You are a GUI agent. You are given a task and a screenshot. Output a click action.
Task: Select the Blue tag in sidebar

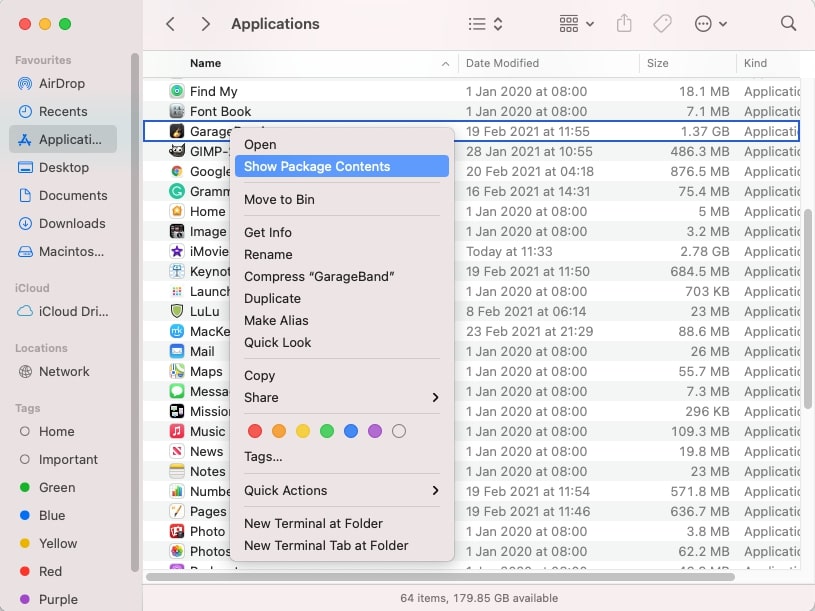click(62, 515)
